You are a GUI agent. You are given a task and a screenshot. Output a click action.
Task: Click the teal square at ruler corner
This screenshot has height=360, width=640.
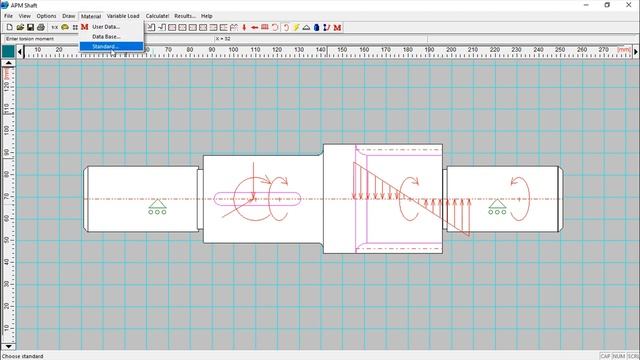coord(8,52)
